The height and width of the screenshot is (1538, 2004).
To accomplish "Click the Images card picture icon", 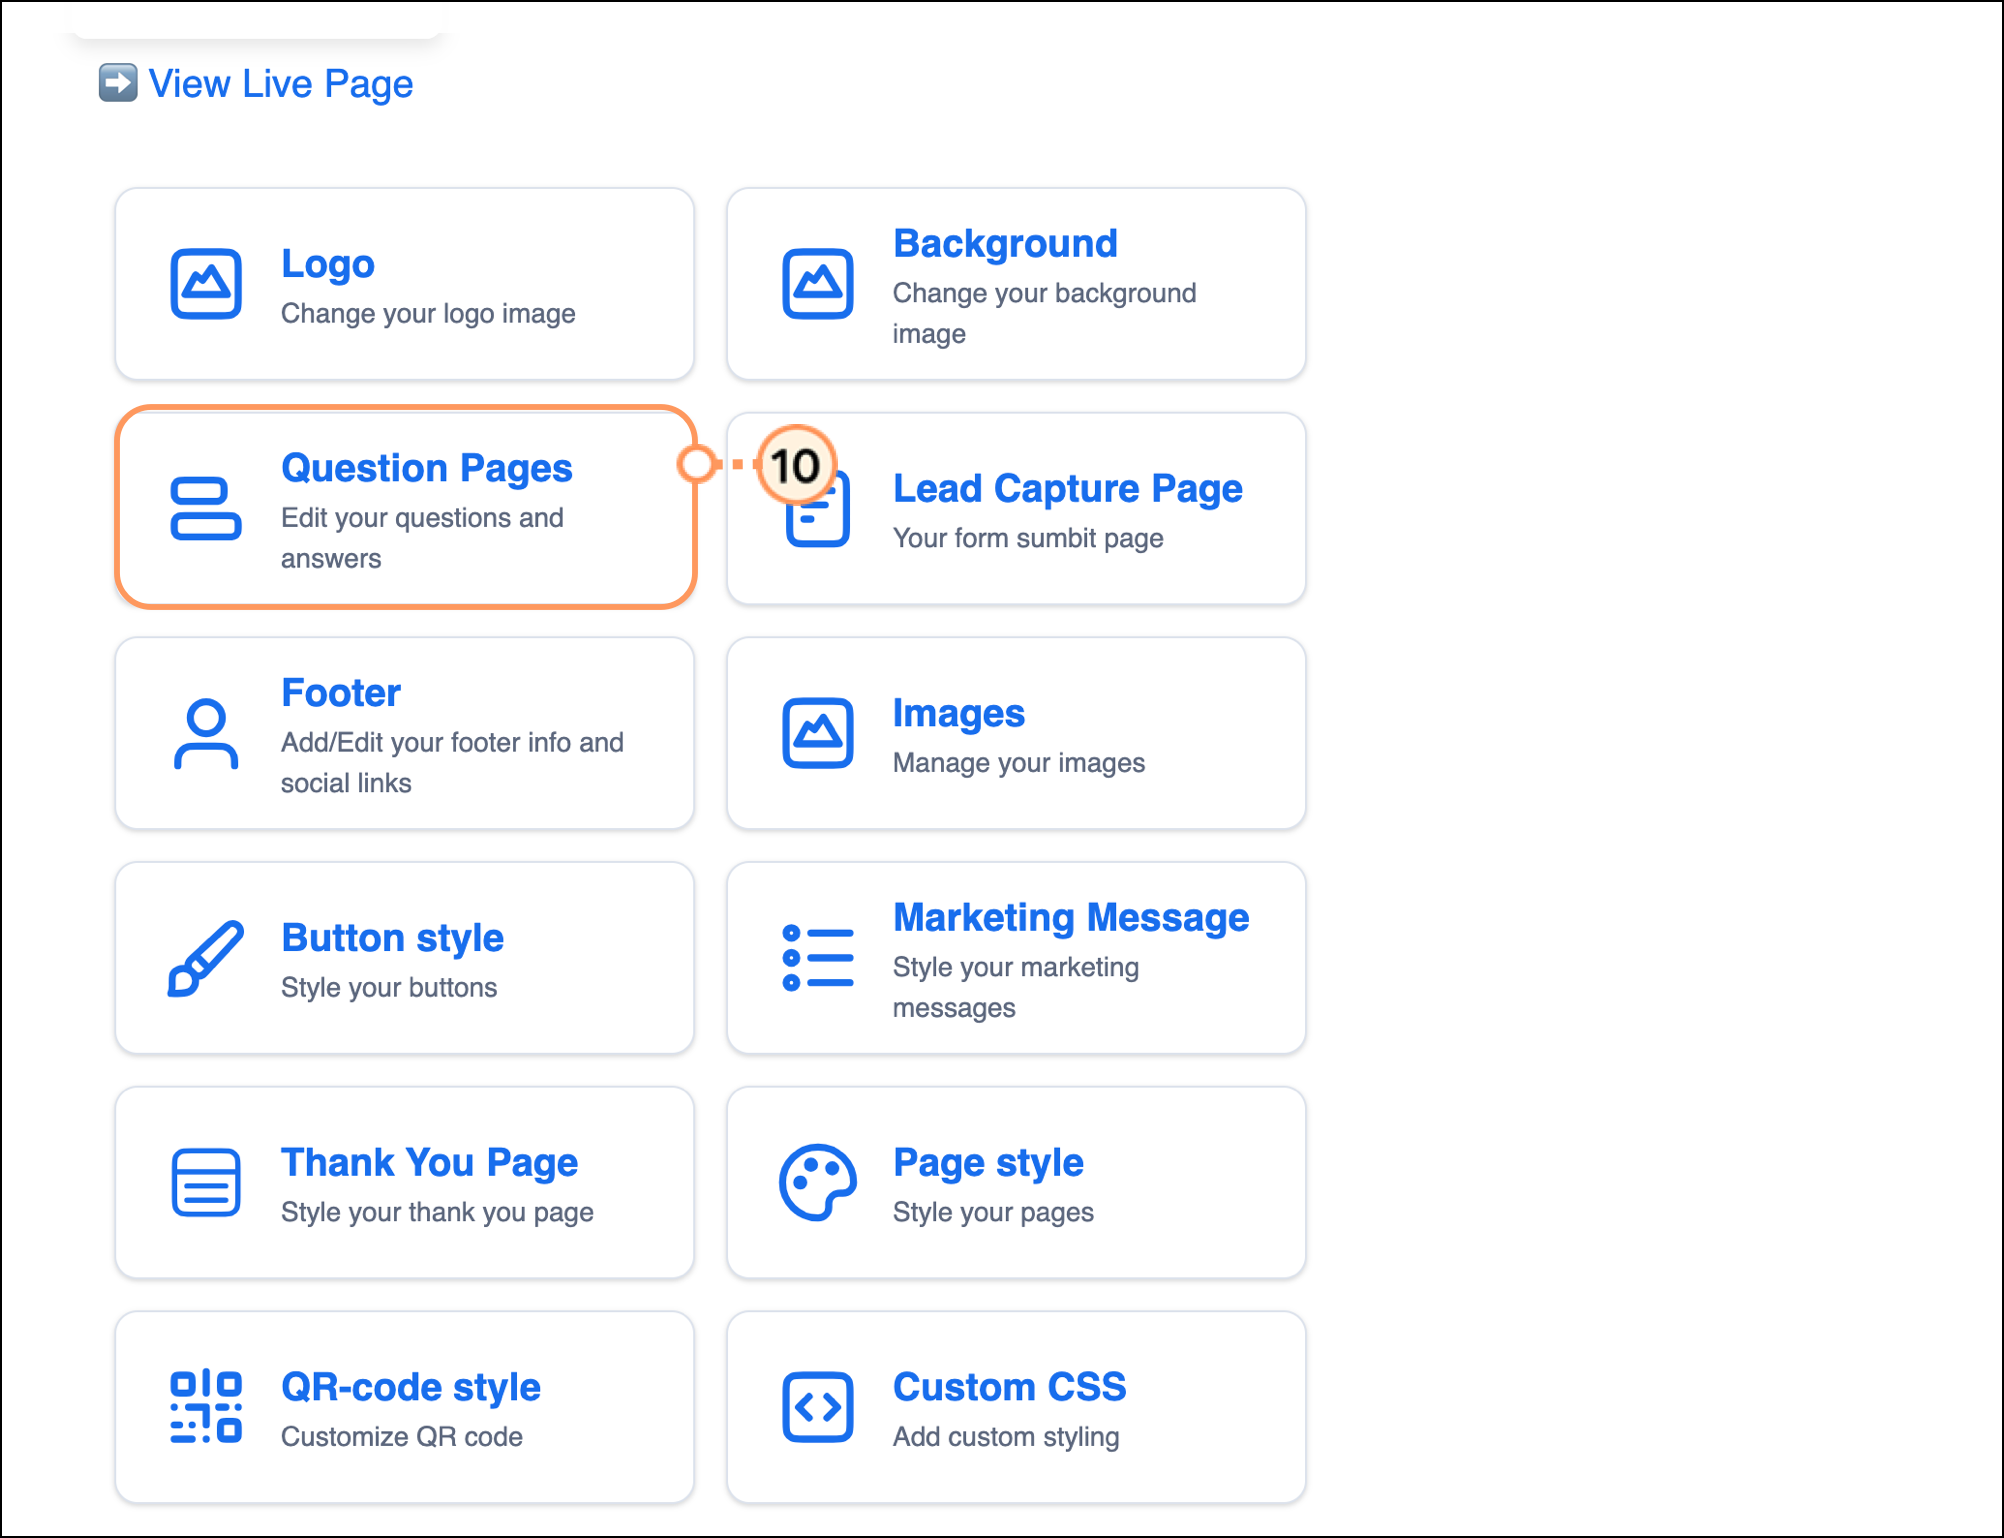I will coord(818,734).
